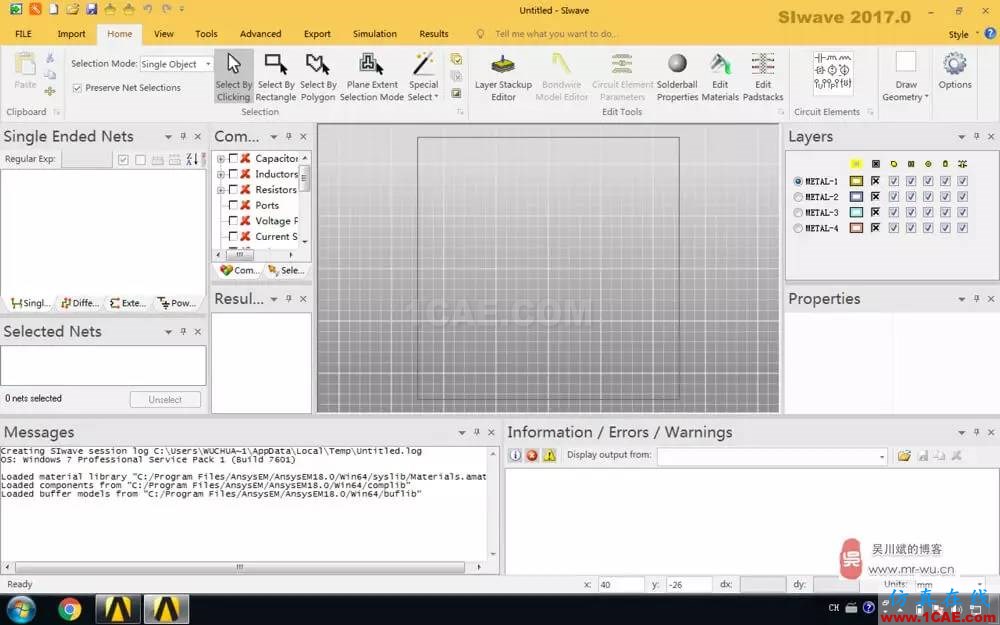This screenshot has width=1000, height=625.
Task: Select METAL-2 layer radio button
Action: (x=798, y=197)
